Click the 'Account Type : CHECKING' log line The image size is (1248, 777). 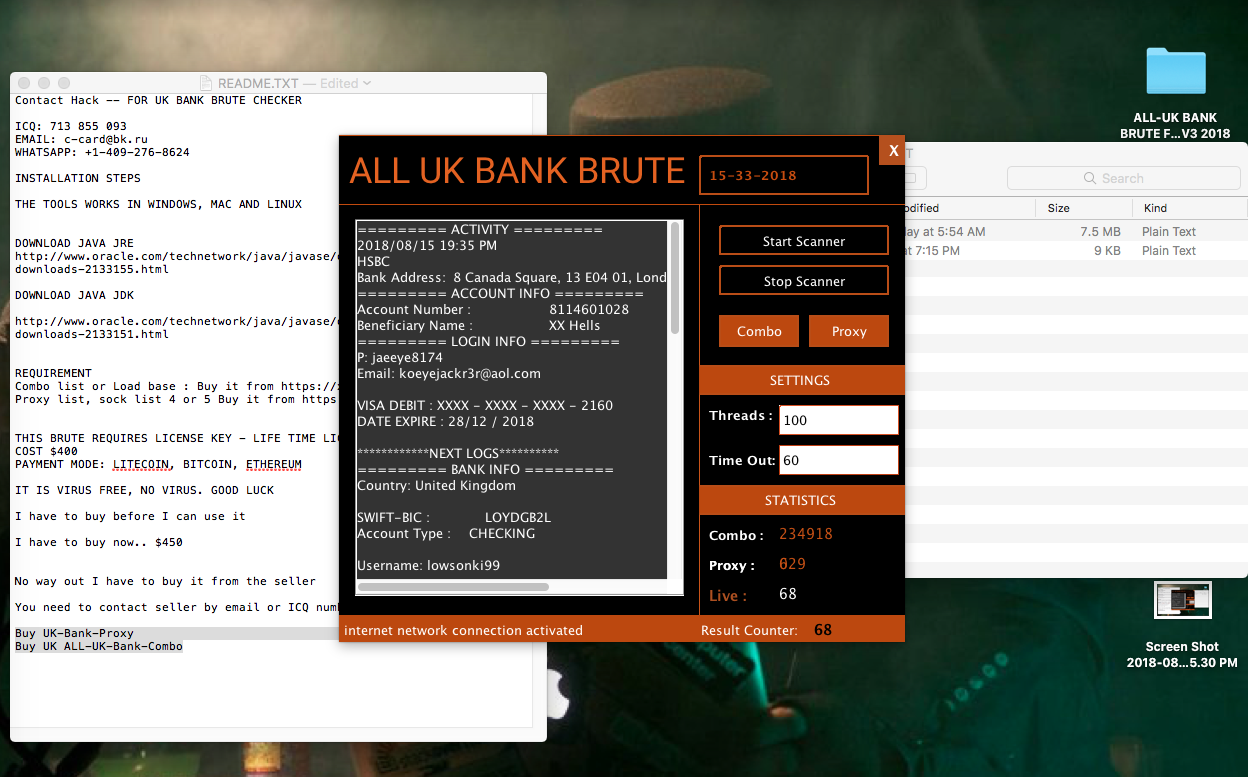(x=446, y=533)
